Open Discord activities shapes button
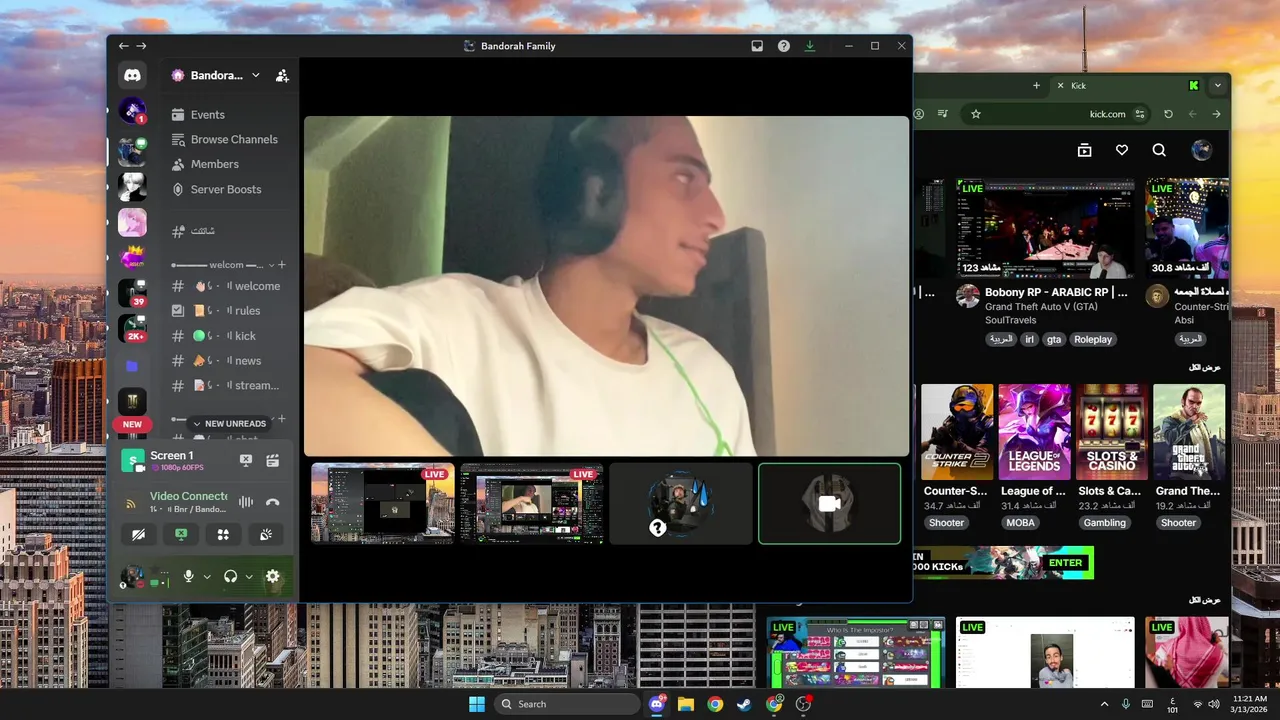Viewport: 1280px width, 720px height. click(223, 535)
